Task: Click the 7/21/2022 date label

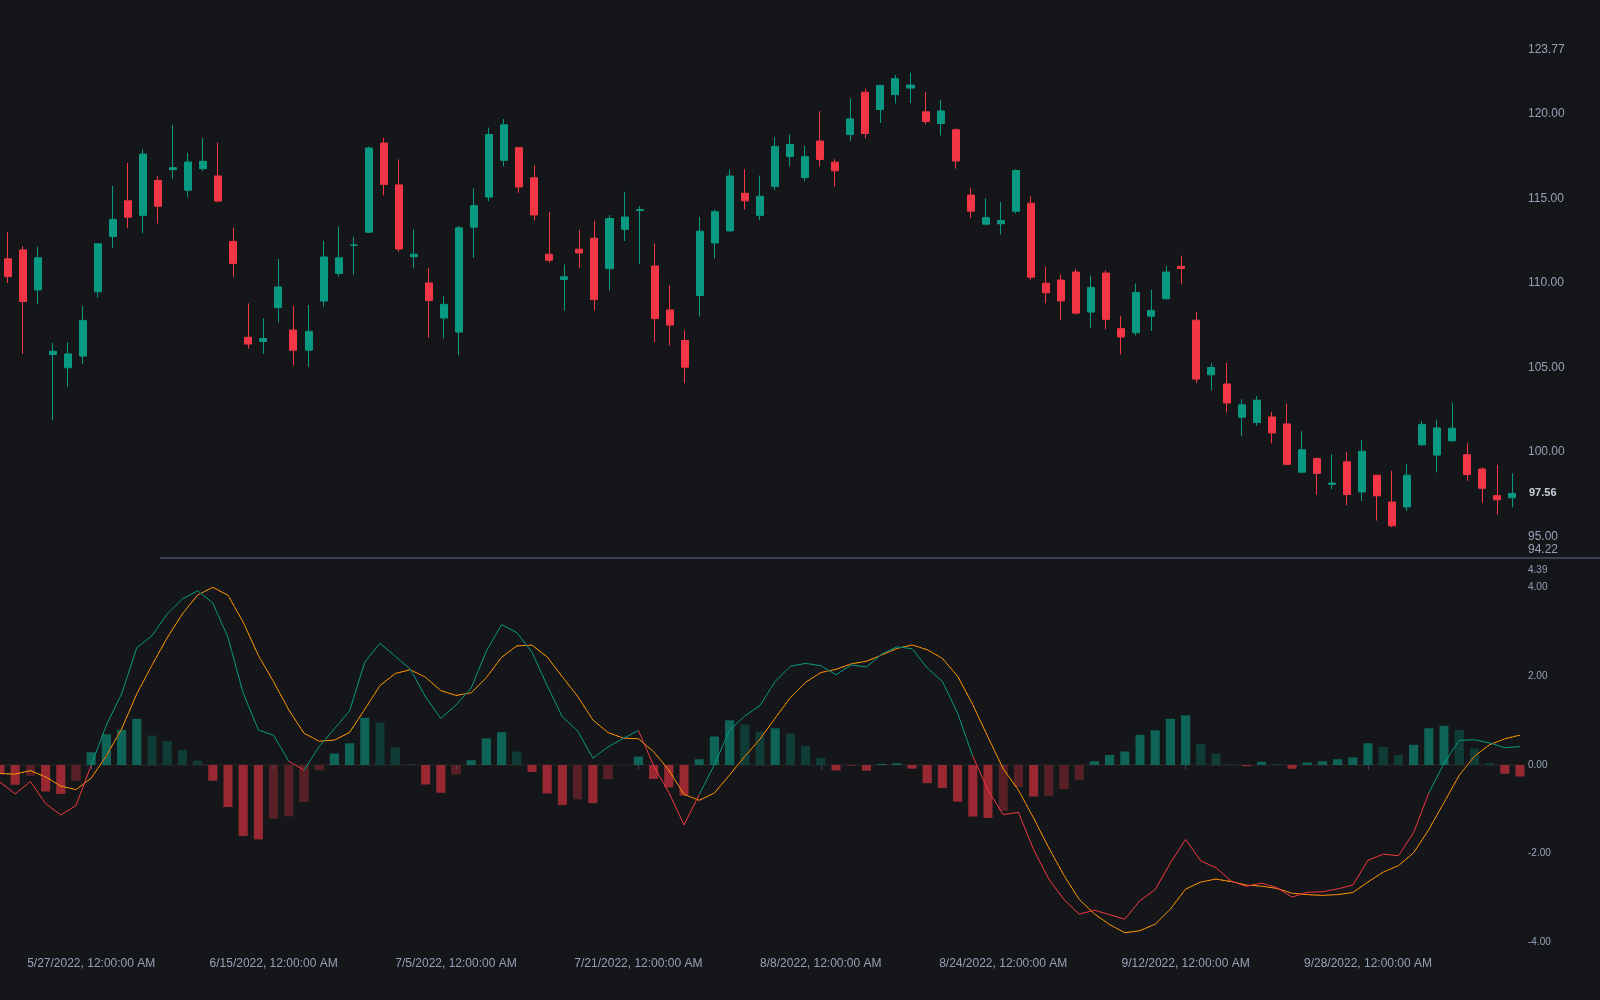Action: point(638,963)
